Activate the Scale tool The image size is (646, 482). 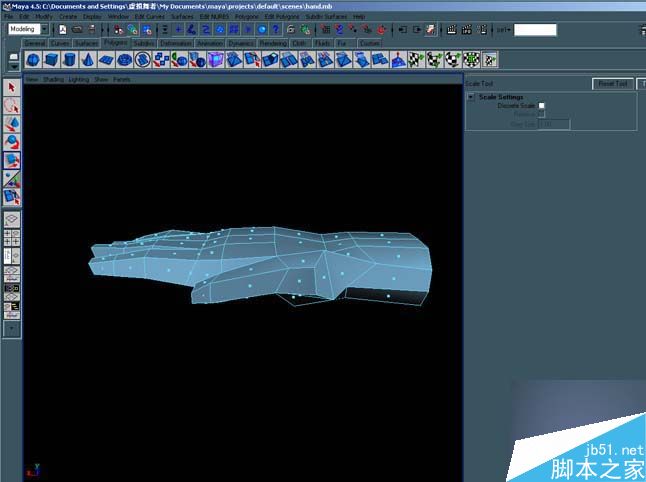click(12, 160)
